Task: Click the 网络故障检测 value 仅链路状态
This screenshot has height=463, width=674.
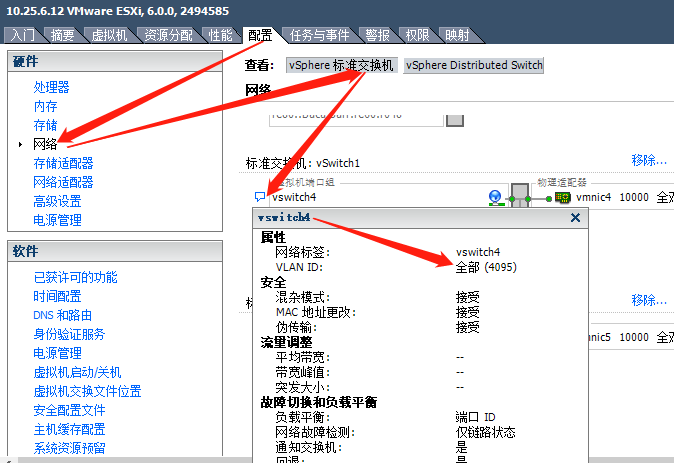Action: click(486, 432)
